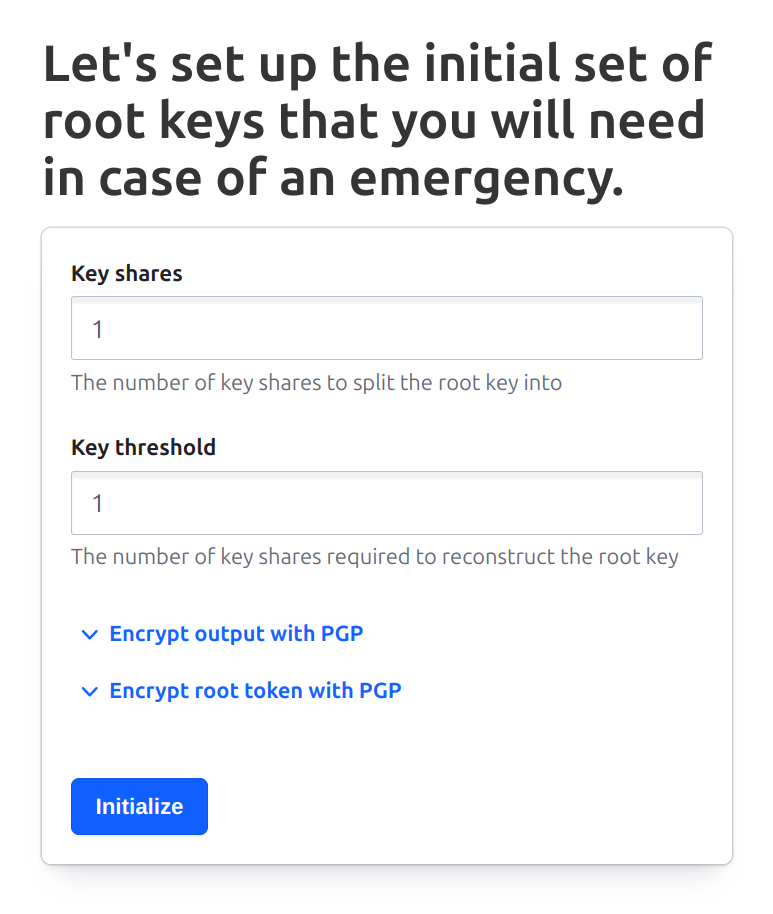Viewport: 773px width, 914px height.
Task: Click the value 1 in Key shares field
Action: click(97, 329)
